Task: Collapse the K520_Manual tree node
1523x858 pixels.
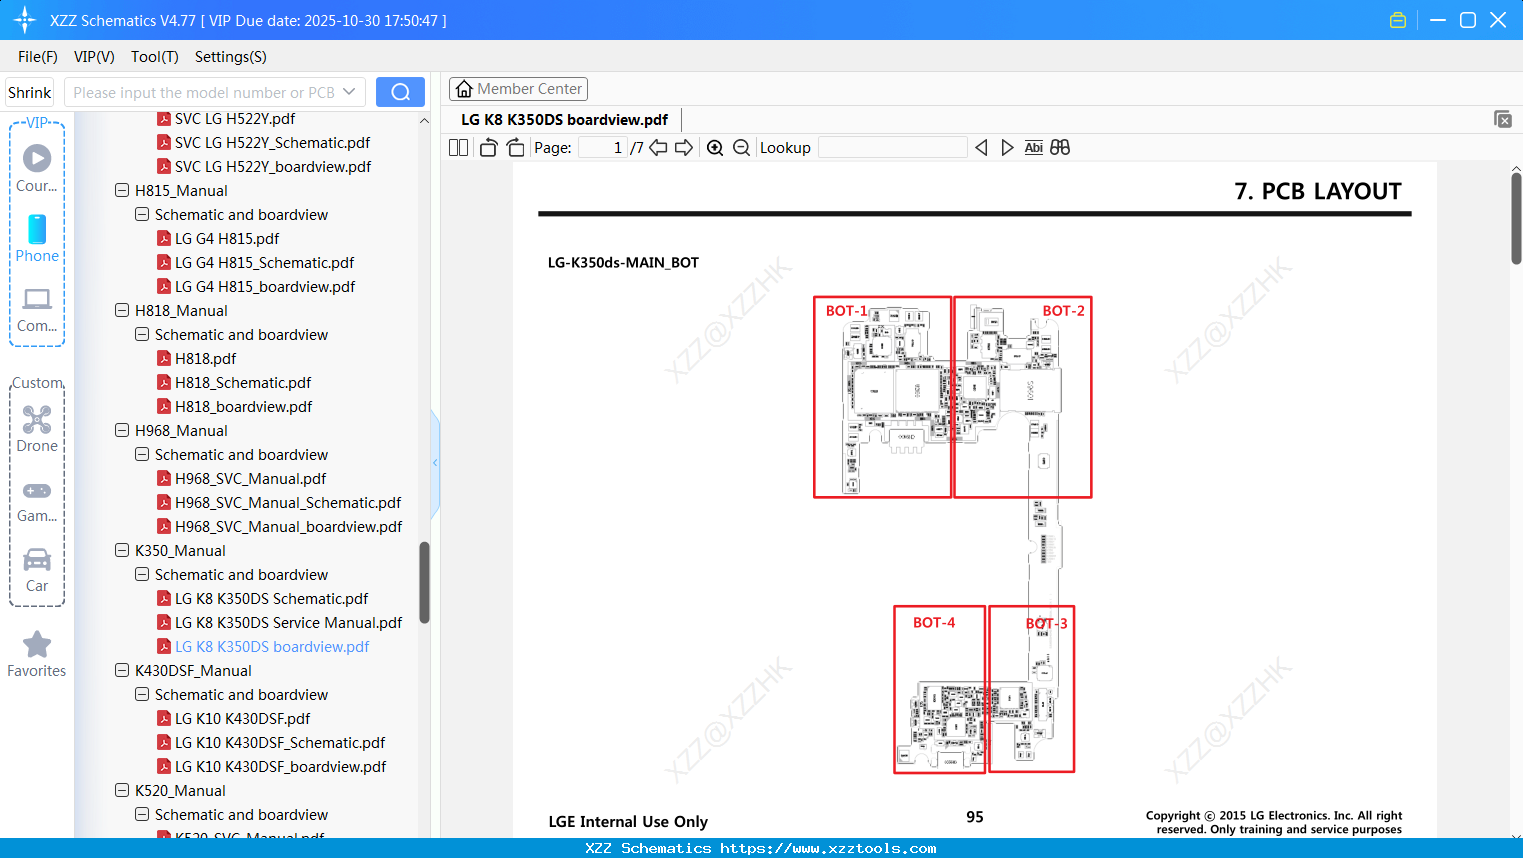Action: (x=122, y=790)
